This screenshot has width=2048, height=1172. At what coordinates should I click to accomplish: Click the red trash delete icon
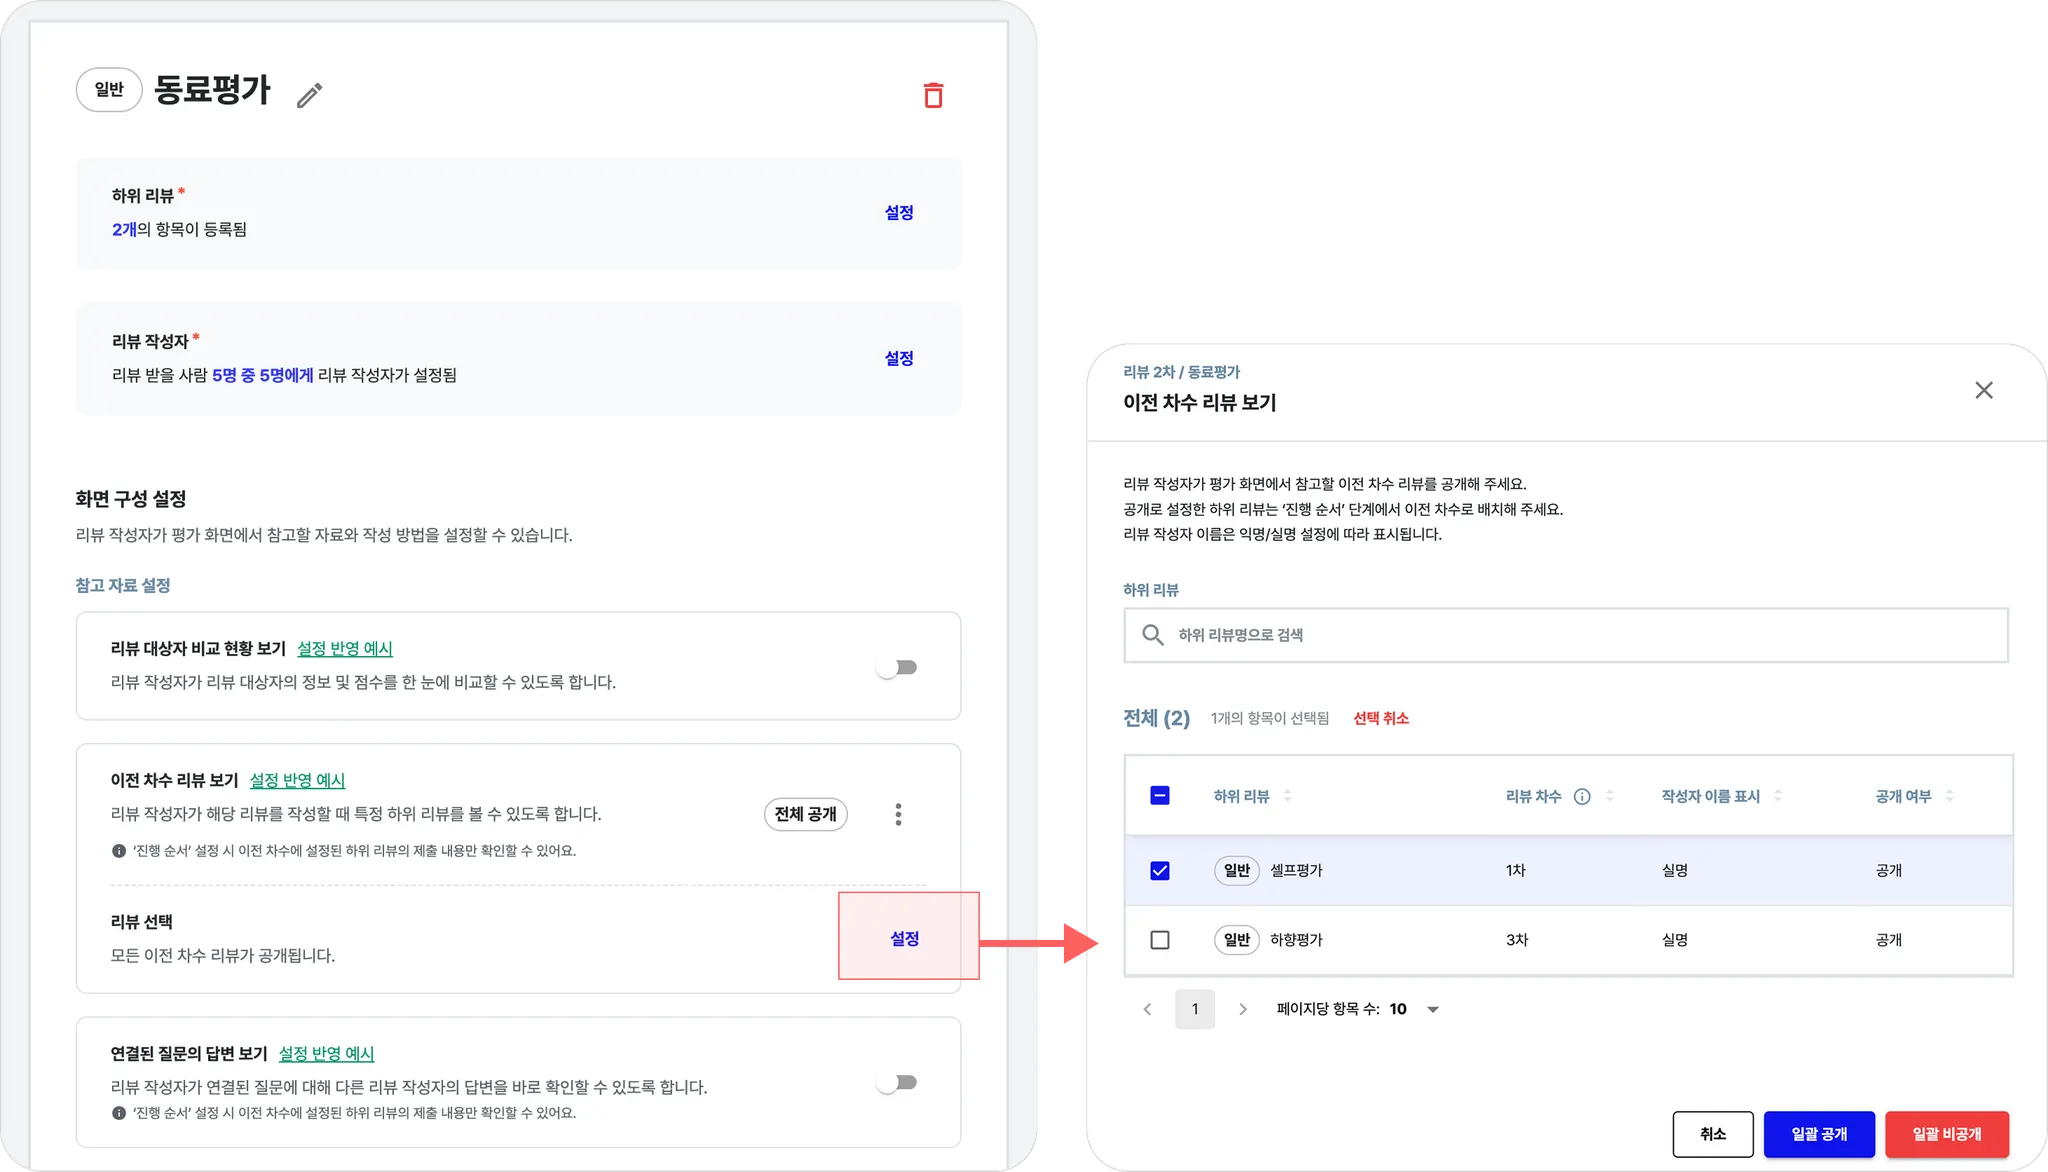933,95
